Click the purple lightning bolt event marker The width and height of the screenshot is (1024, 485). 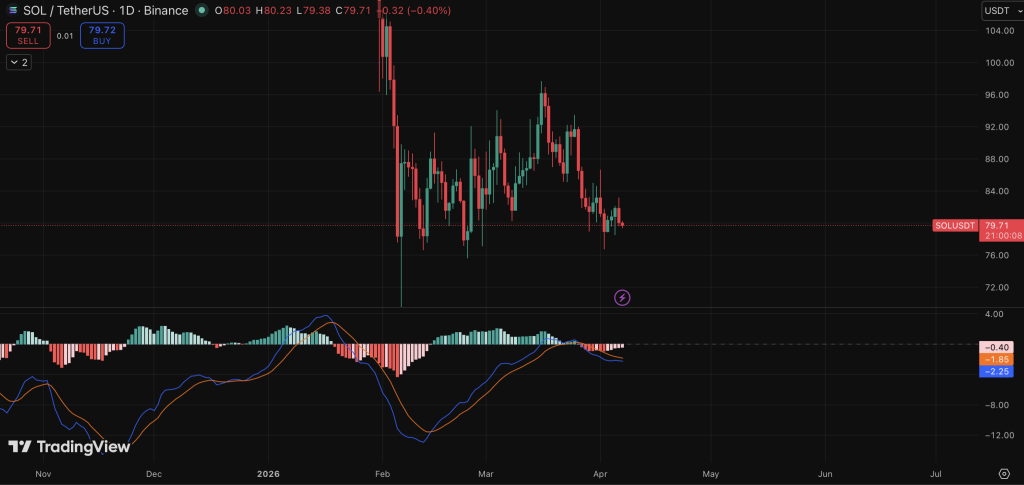pyautogui.click(x=622, y=297)
